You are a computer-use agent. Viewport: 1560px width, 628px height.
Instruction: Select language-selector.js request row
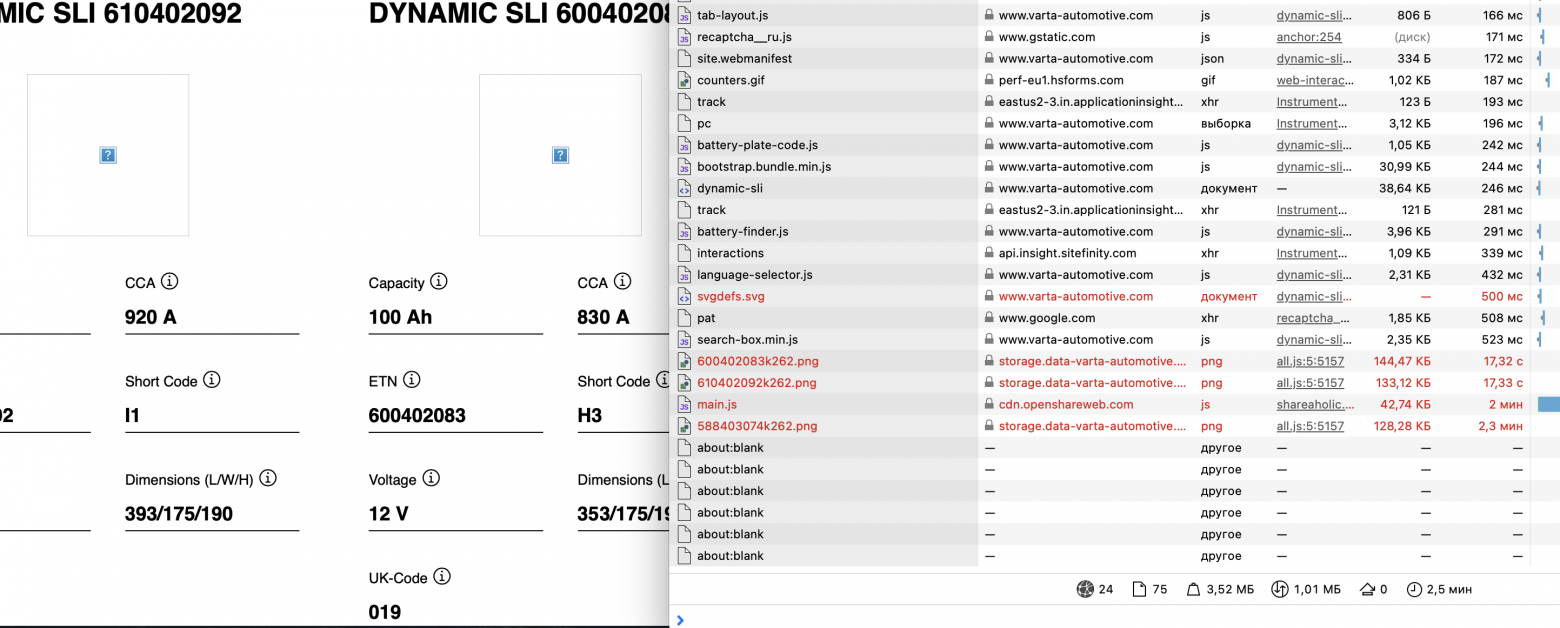1114,274
